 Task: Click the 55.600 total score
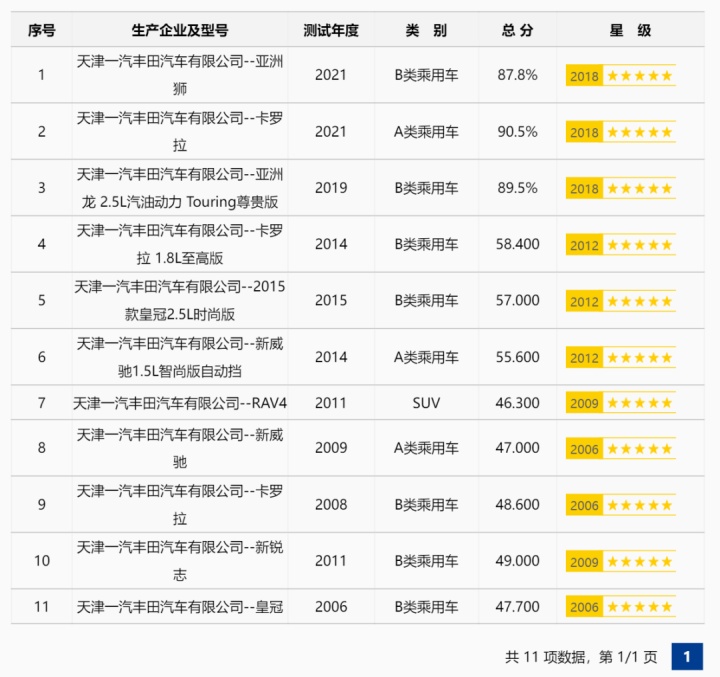[x=517, y=357]
